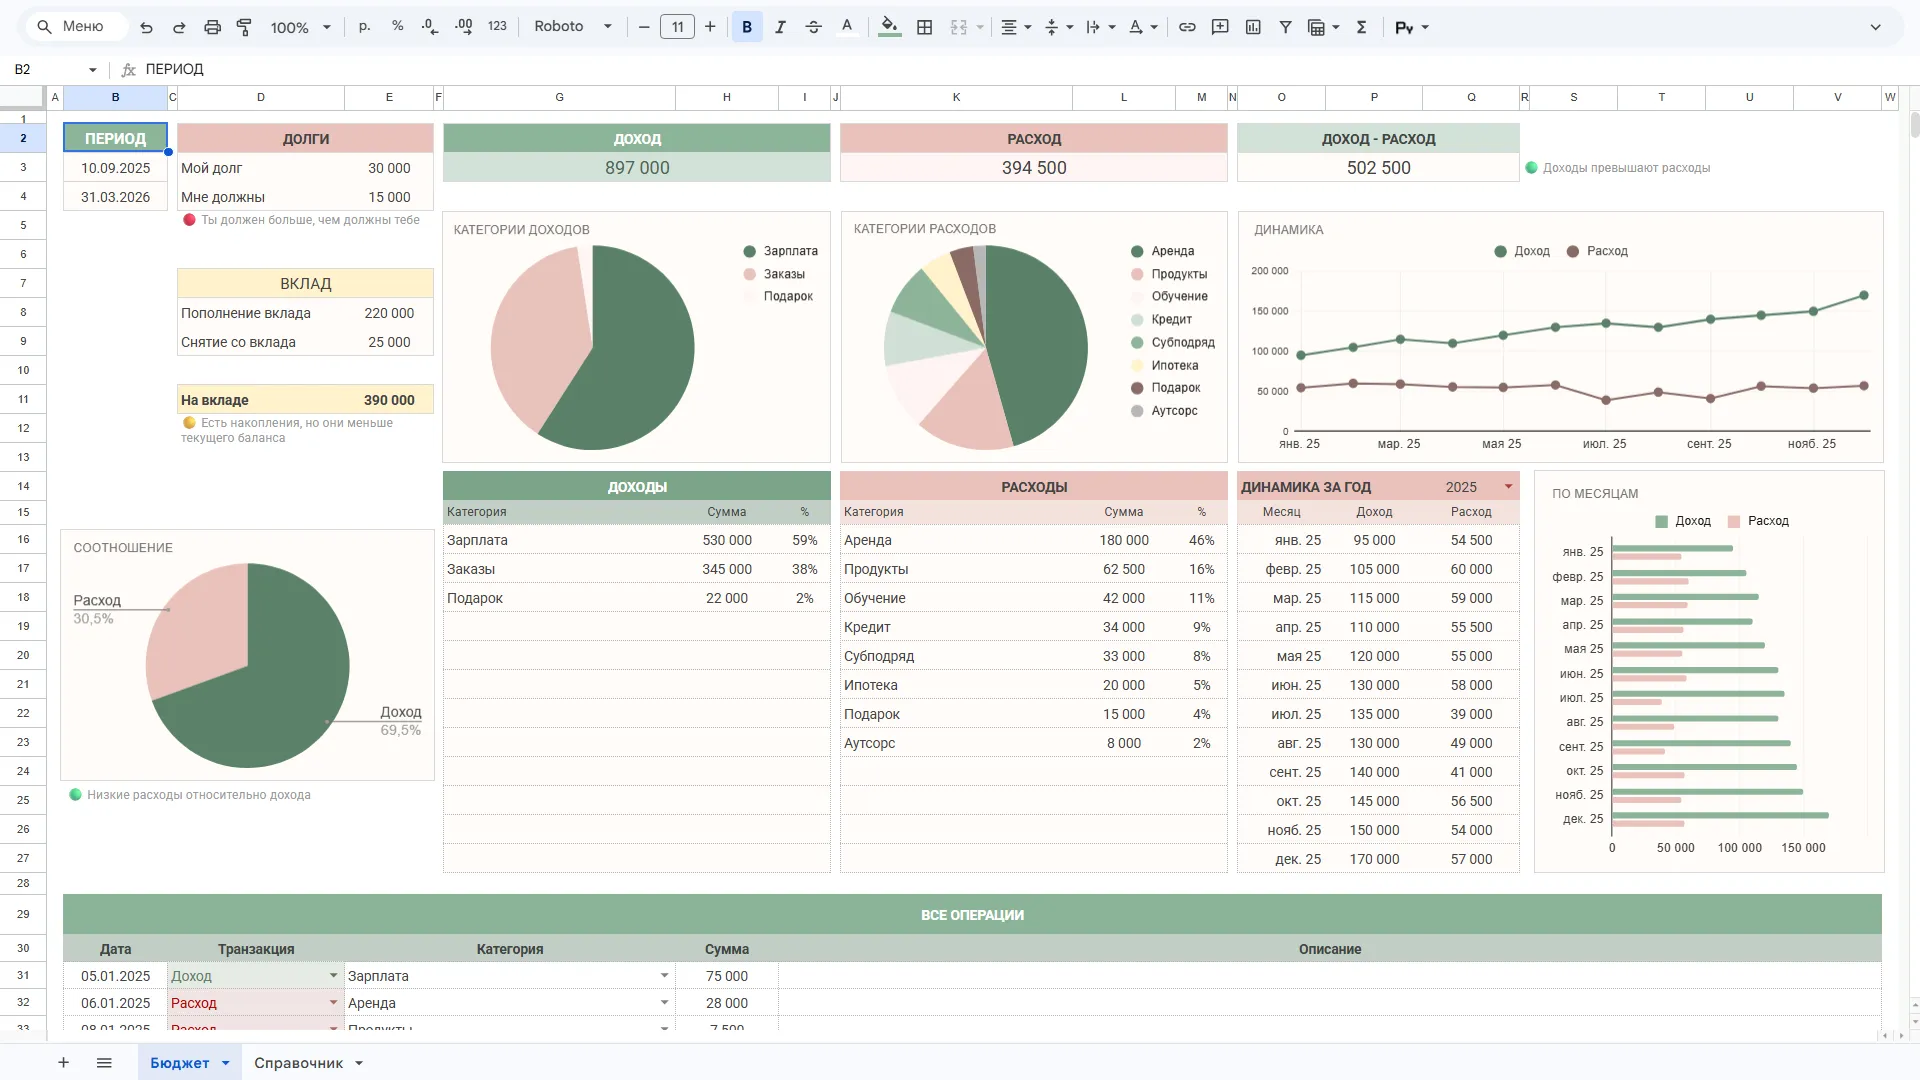Select the cell with date 10.09.2025
Viewport: 1920px width, 1080px height.
click(x=115, y=168)
